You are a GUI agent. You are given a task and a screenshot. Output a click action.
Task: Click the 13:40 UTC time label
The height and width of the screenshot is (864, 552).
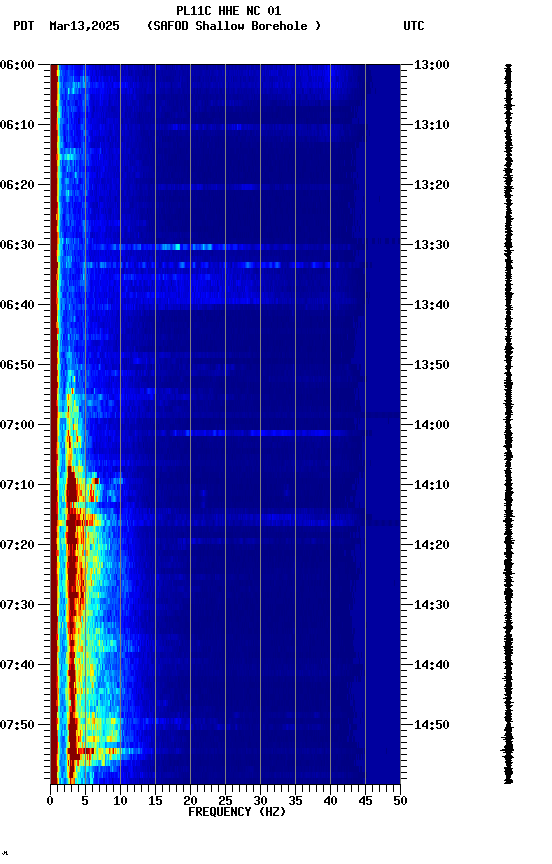tap(432, 305)
